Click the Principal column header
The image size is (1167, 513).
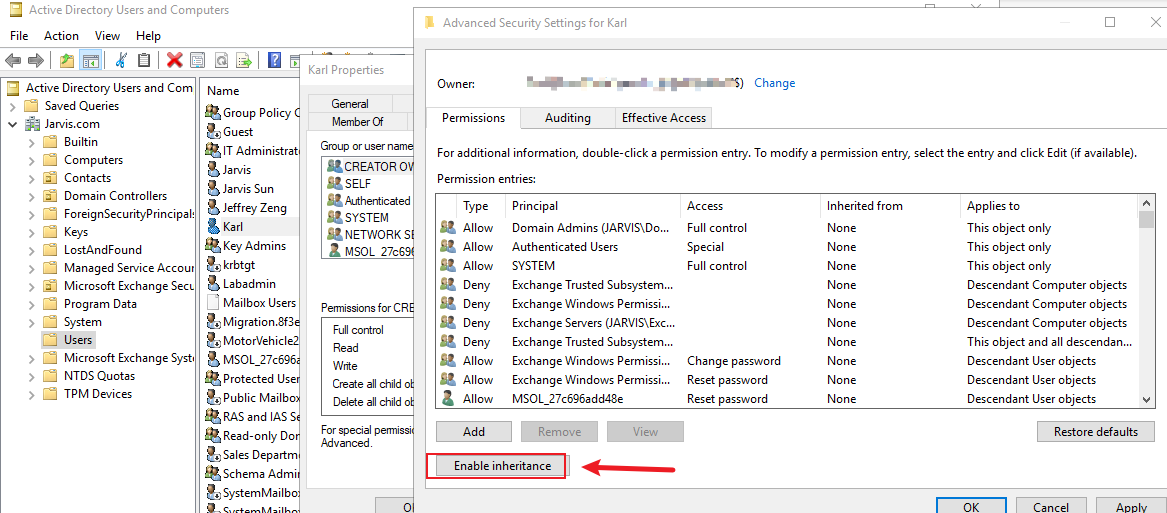pos(592,205)
